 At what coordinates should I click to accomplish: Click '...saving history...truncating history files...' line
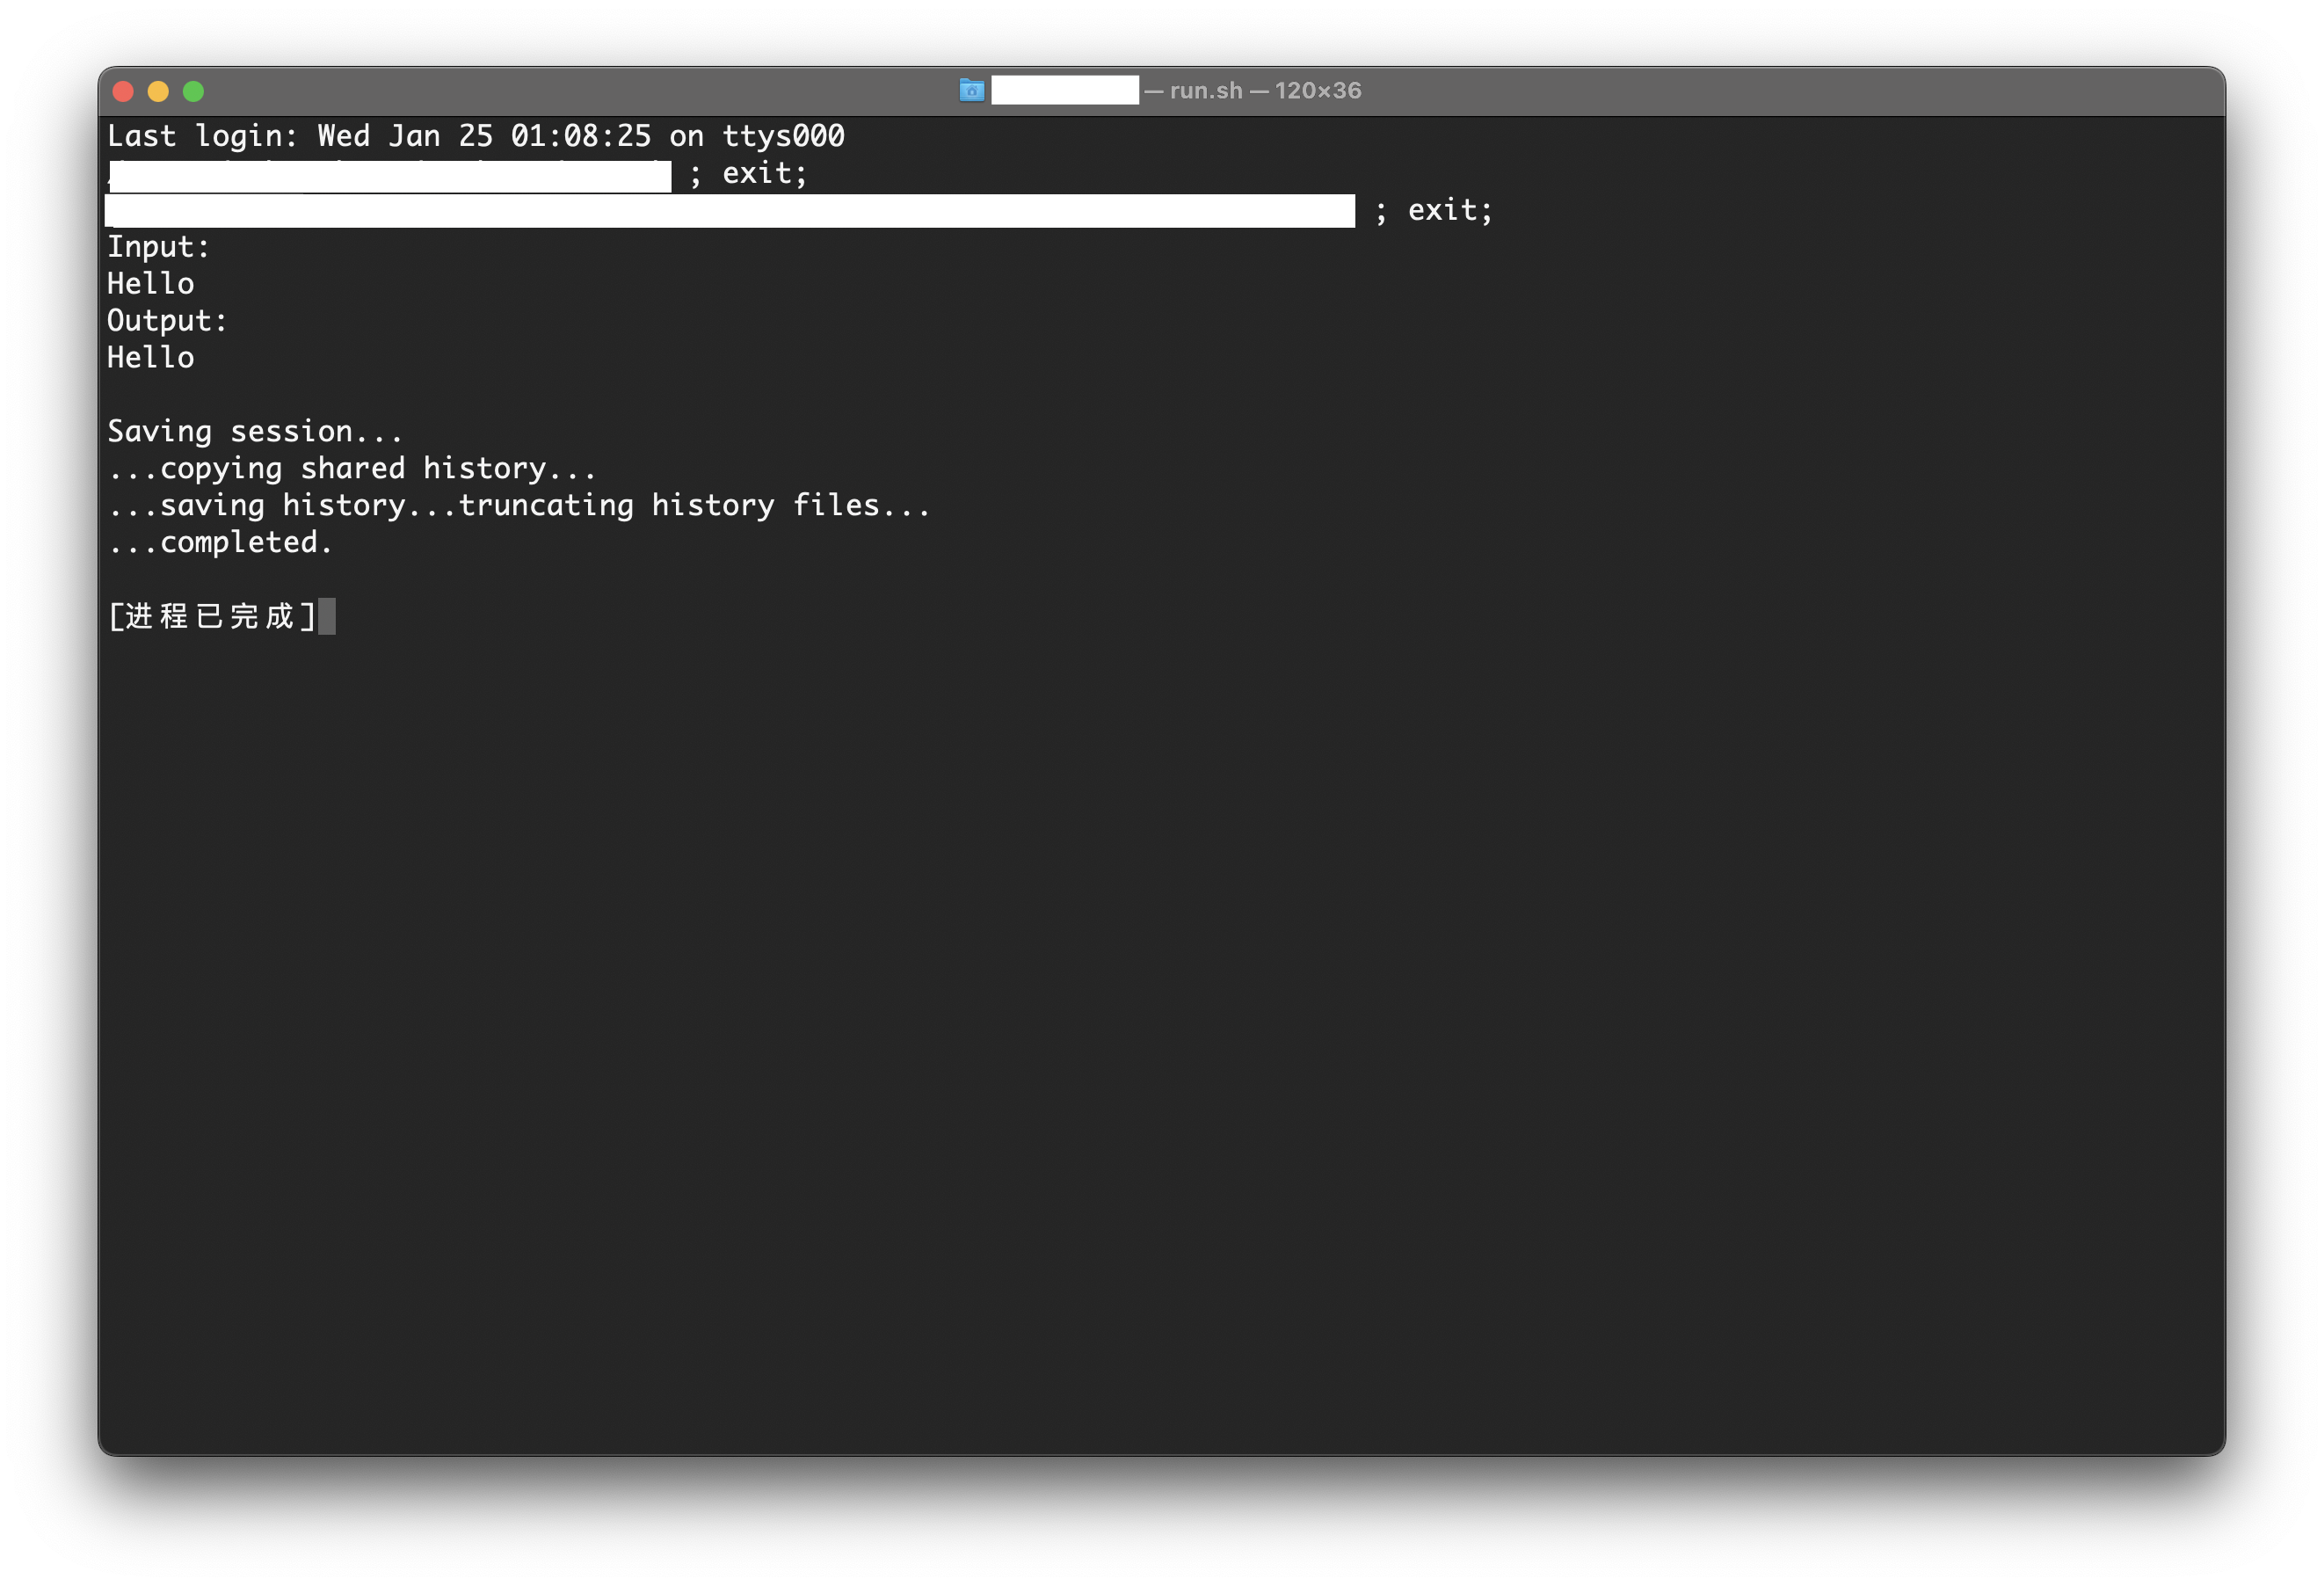coord(519,506)
